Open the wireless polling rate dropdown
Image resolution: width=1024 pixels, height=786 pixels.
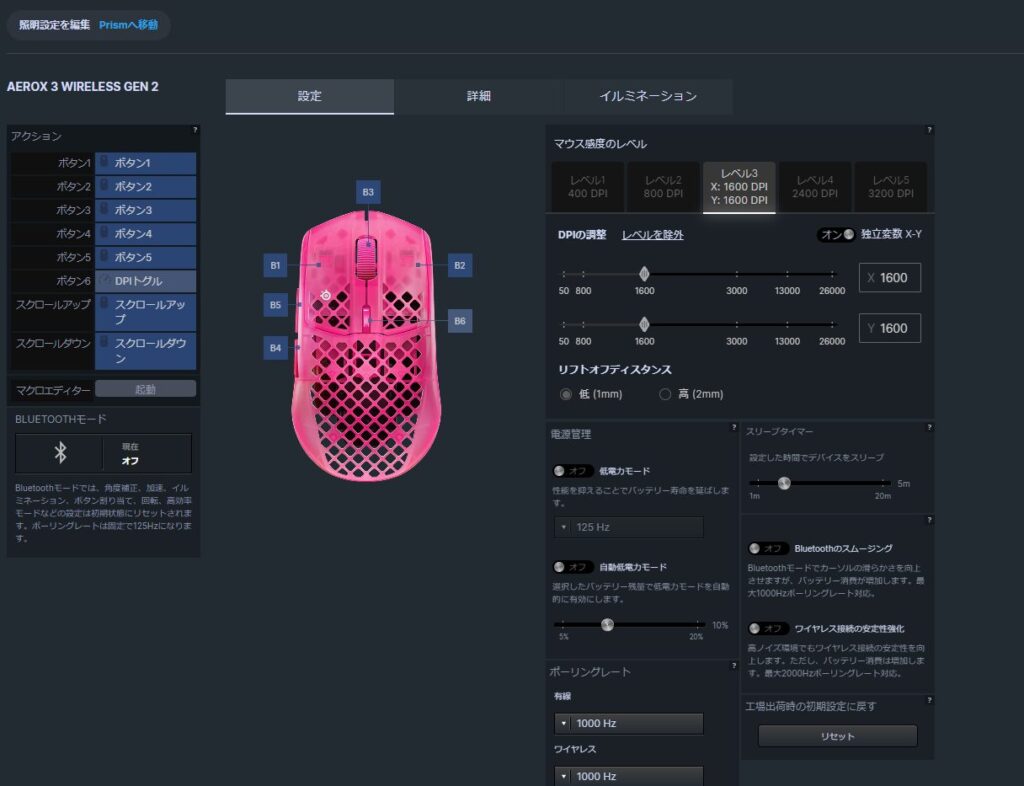point(628,776)
